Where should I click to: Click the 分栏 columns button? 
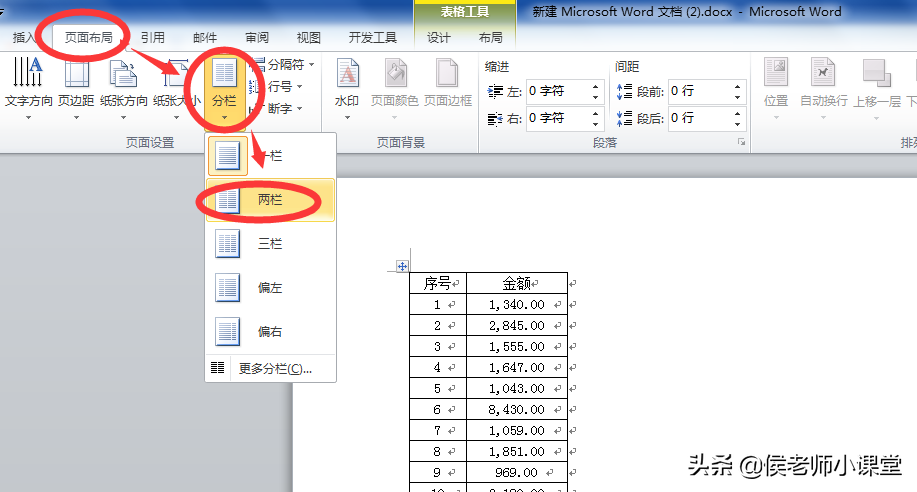224,89
